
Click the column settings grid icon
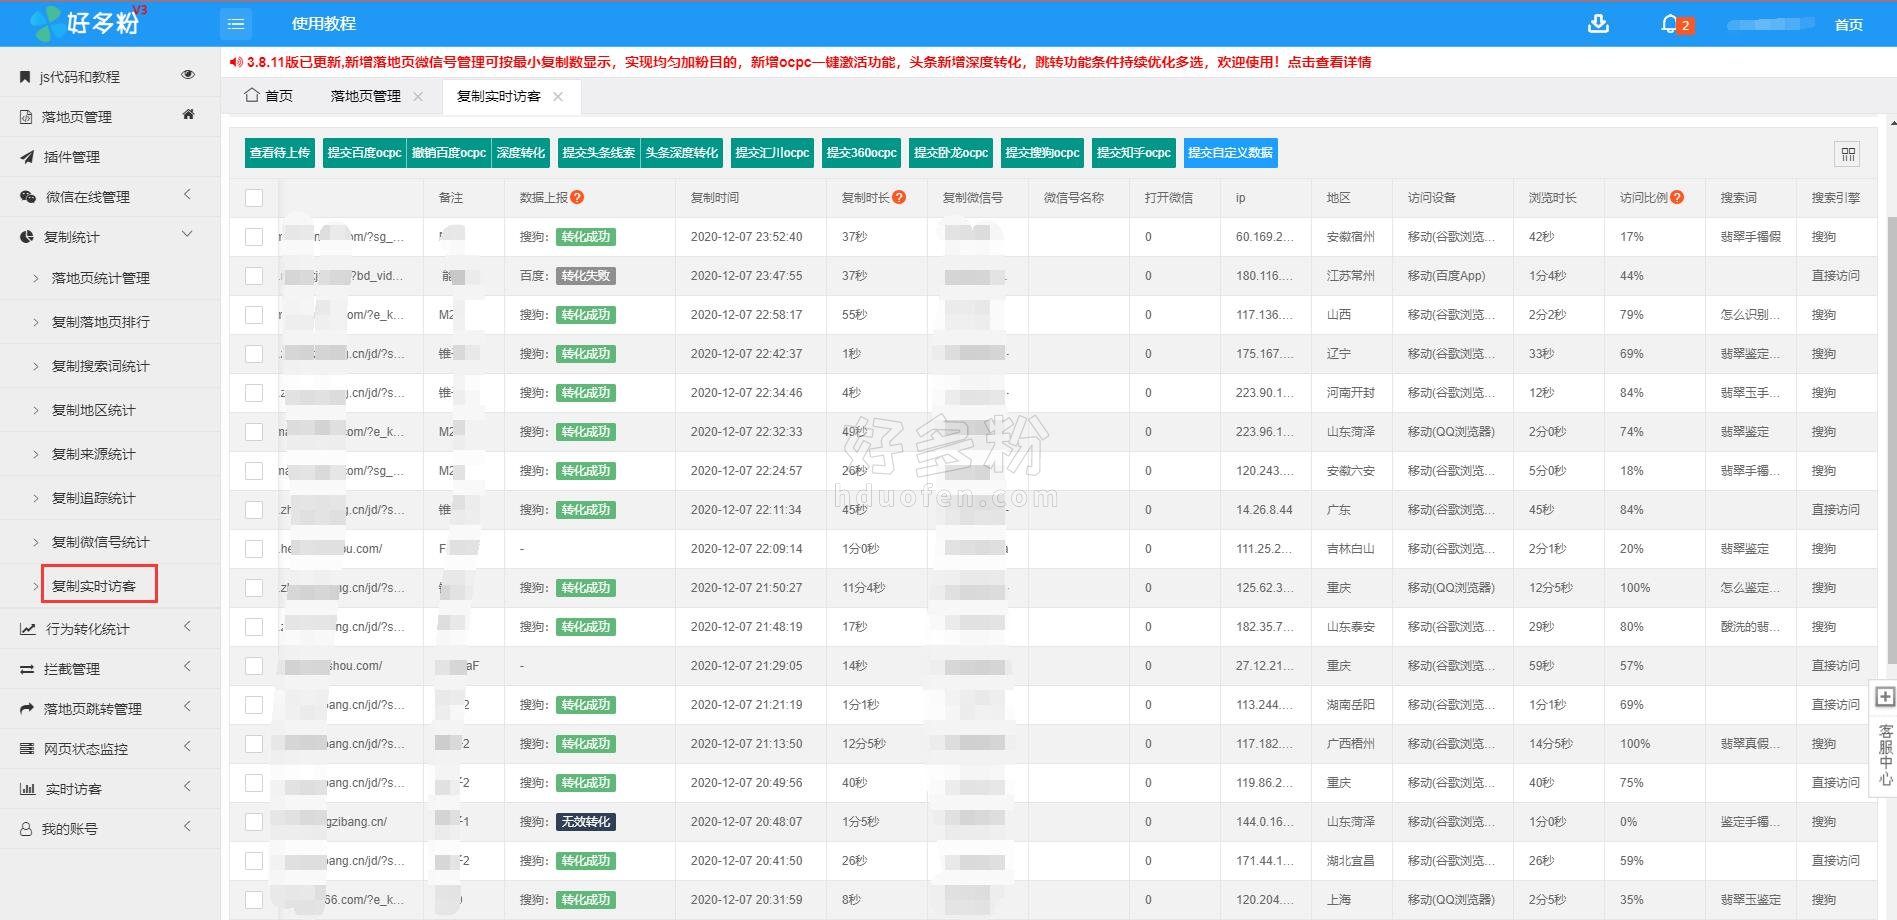[x=1848, y=154]
